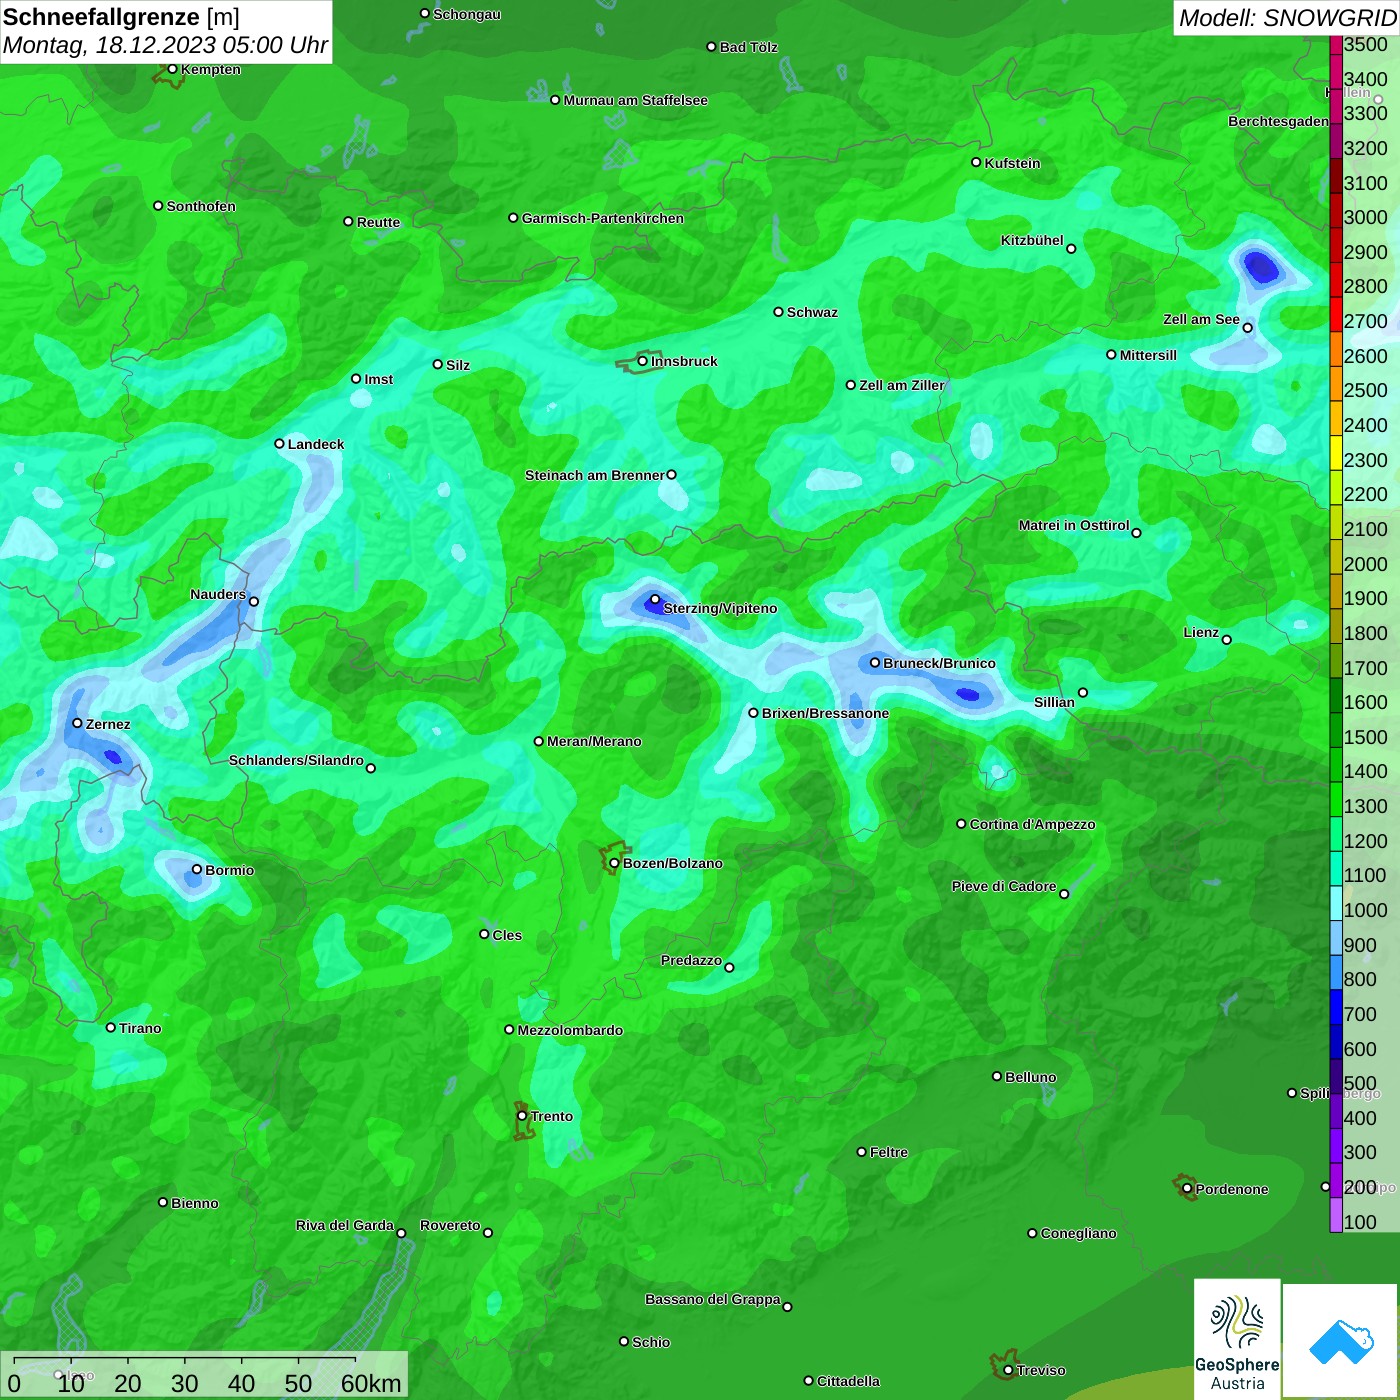
Task: Click the Tirano marker dot
Action: 111,1027
